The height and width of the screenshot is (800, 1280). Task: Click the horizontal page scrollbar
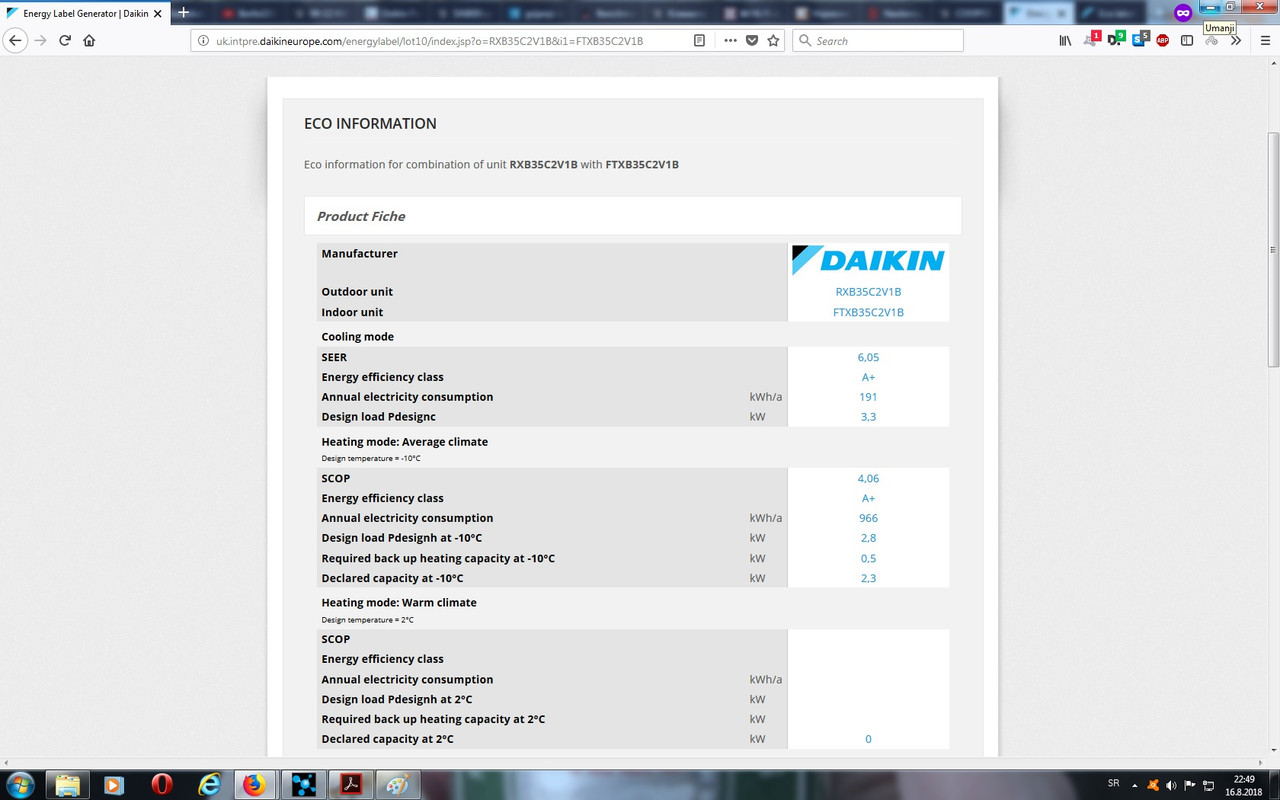tap(633, 762)
